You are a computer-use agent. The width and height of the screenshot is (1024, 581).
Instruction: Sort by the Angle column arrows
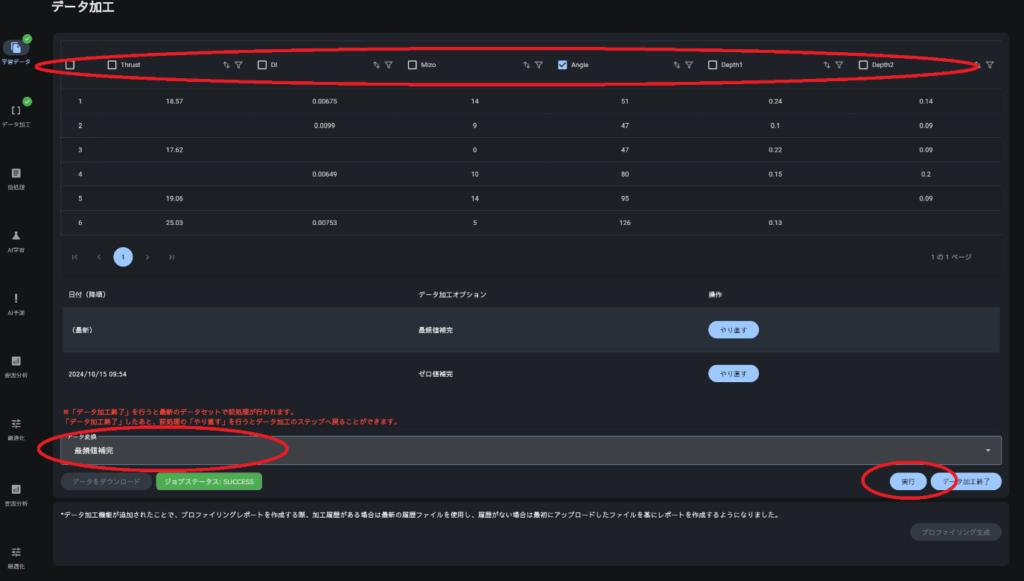click(x=676, y=65)
